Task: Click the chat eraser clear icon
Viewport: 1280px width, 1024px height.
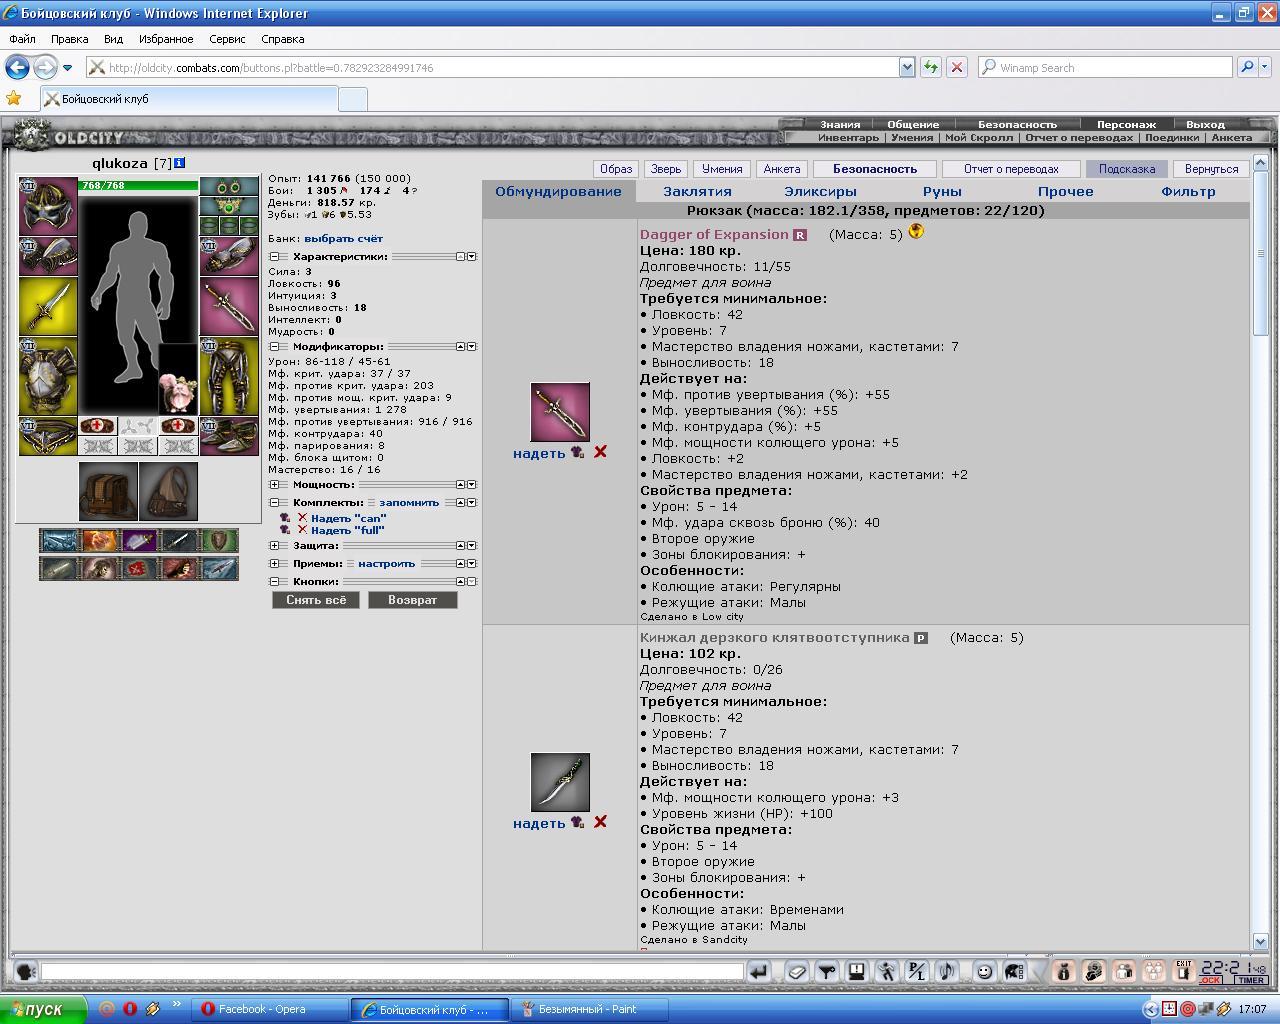Action: coord(796,971)
